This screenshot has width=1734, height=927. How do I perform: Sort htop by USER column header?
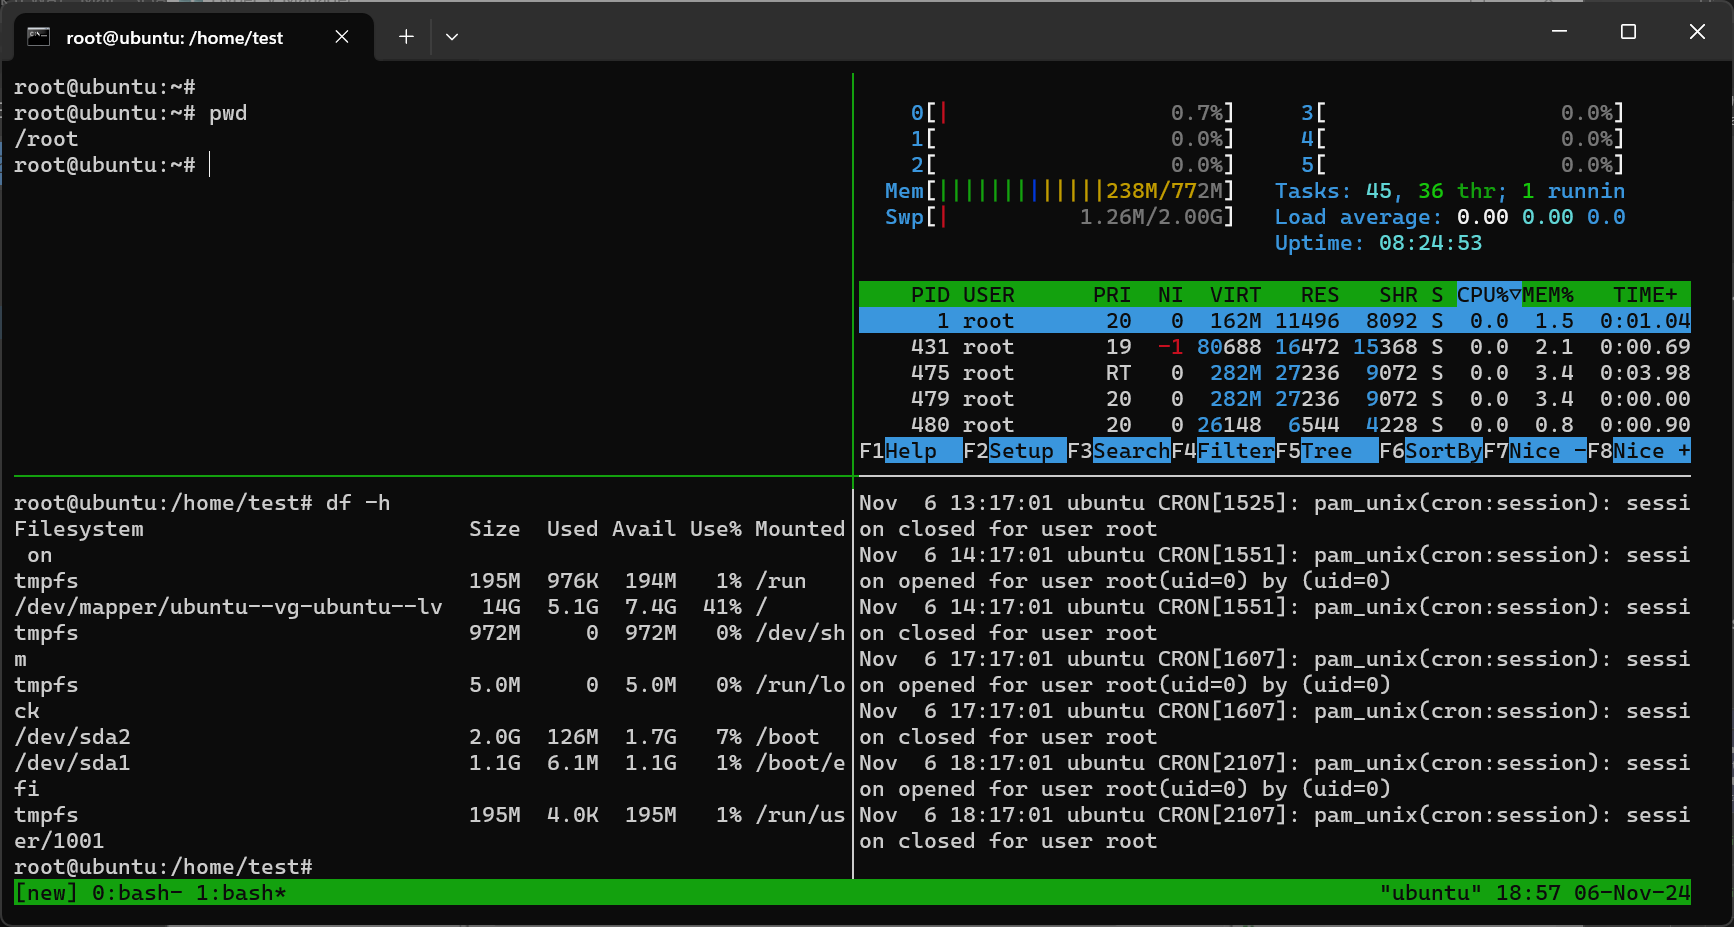tap(989, 295)
